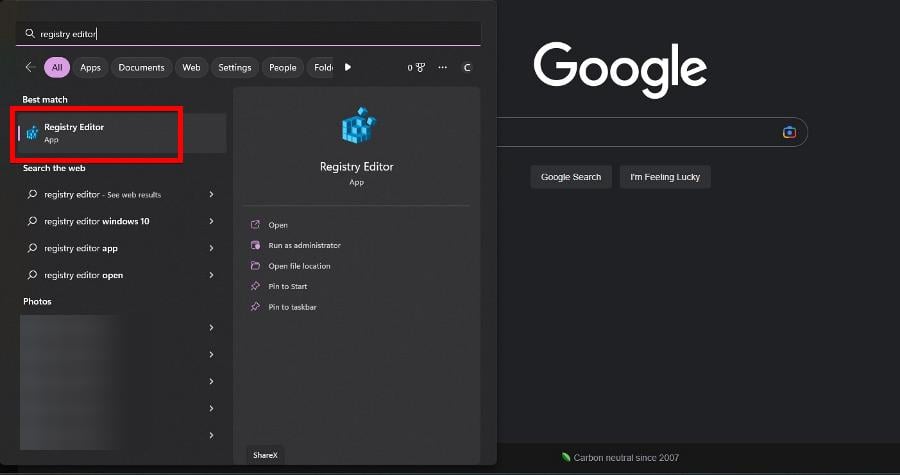Expand registry editor open suggestion arrow
This screenshot has height=475, width=900.
[x=211, y=275]
